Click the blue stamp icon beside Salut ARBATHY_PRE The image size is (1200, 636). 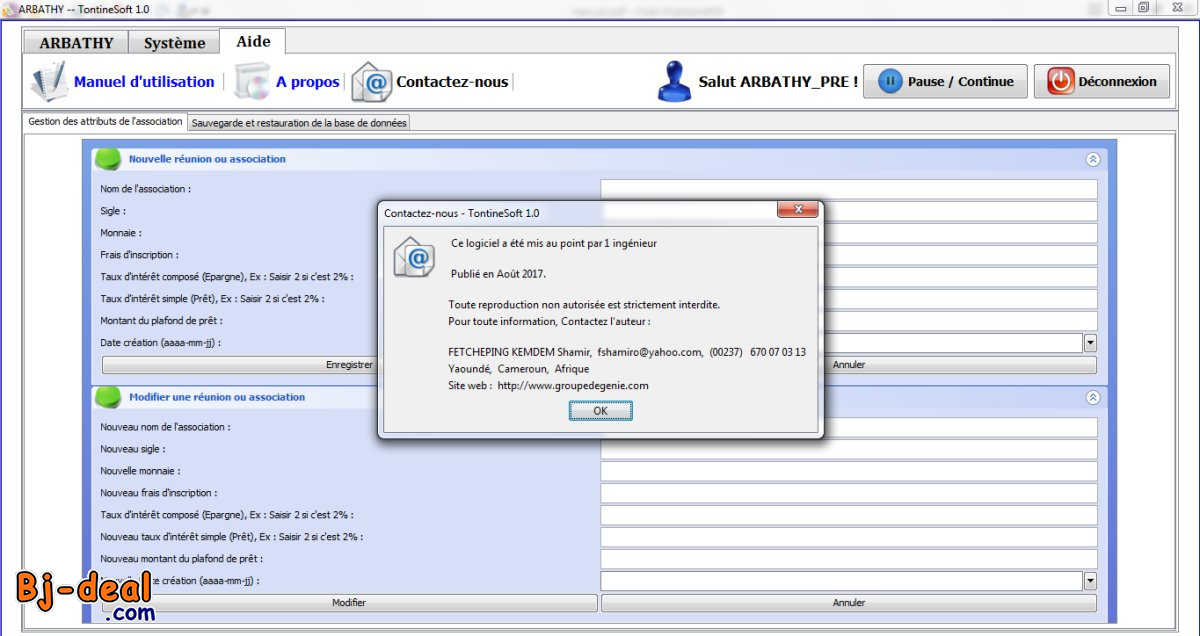pos(672,80)
